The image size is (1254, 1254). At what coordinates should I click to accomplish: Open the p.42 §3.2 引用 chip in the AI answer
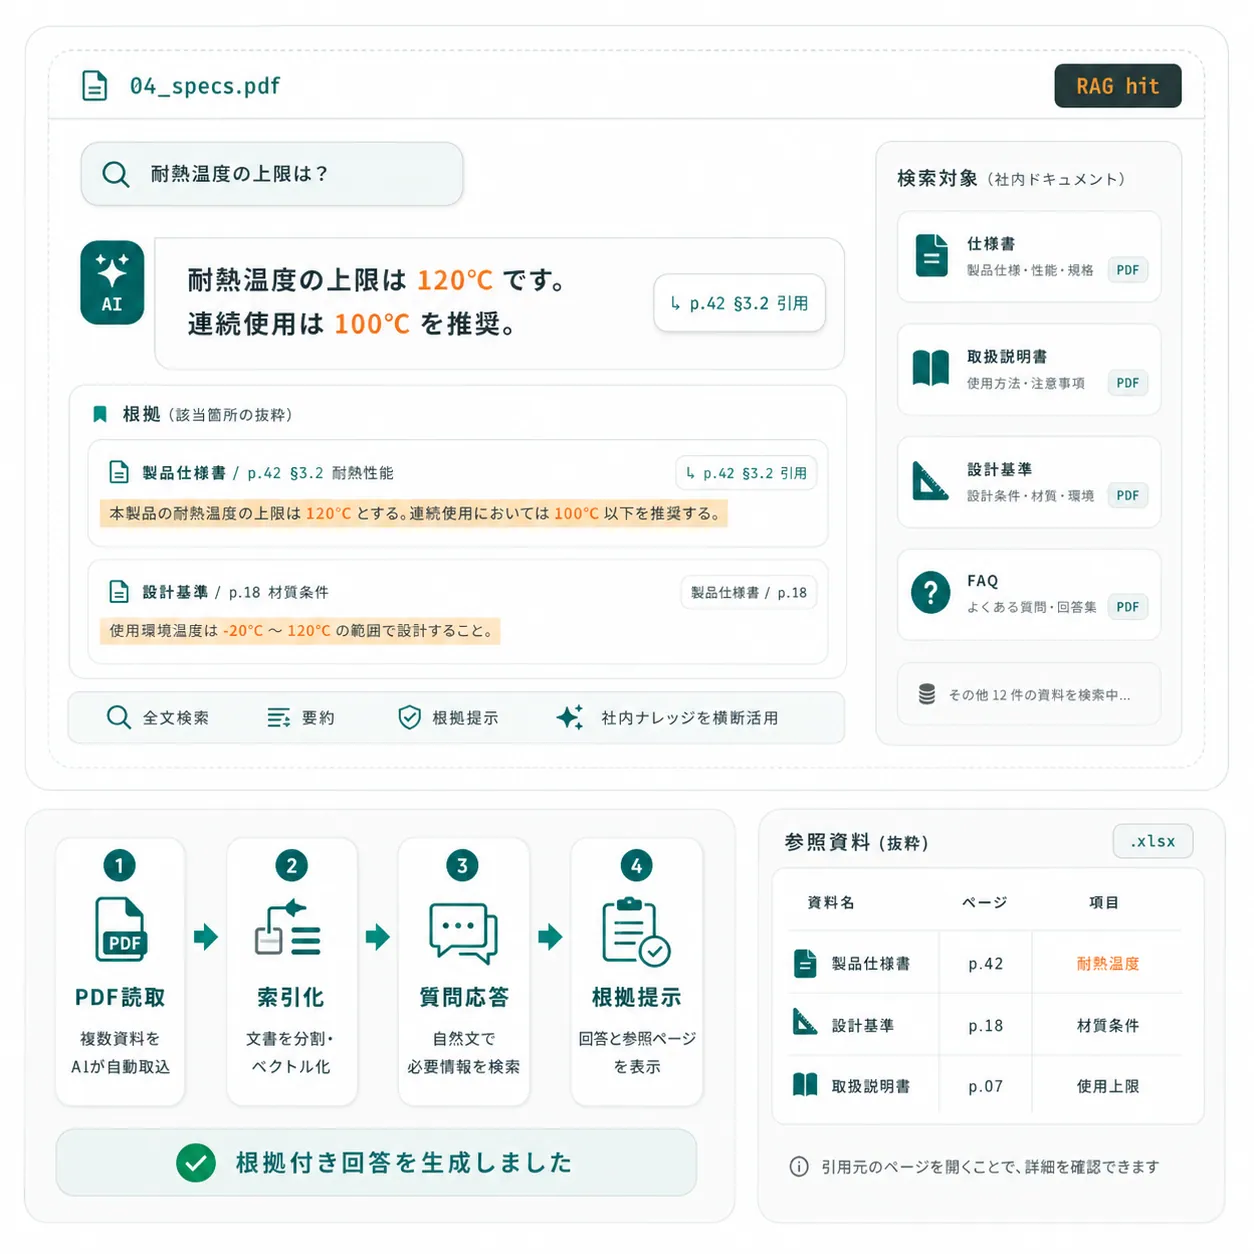(740, 303)
